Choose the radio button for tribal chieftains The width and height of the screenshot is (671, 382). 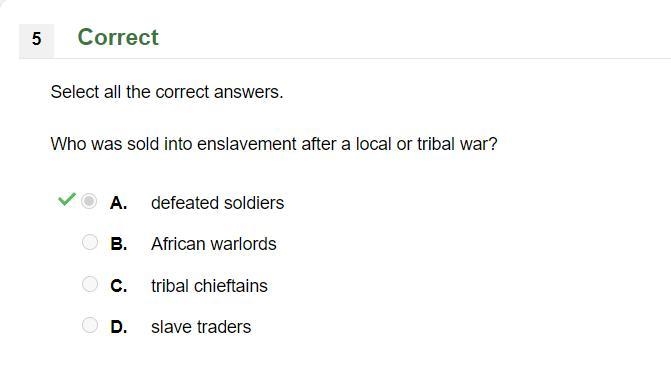tap(90, 284)
